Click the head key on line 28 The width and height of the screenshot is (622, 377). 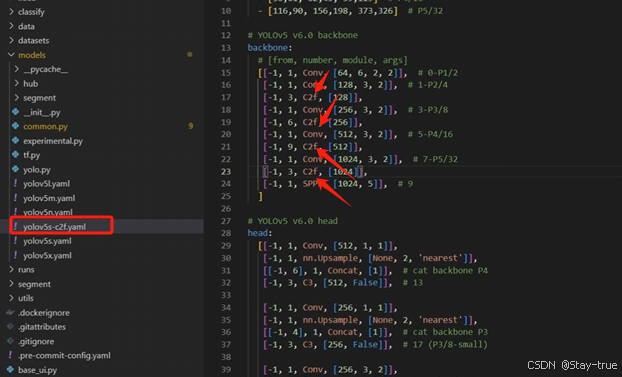(x=258, y=233)
